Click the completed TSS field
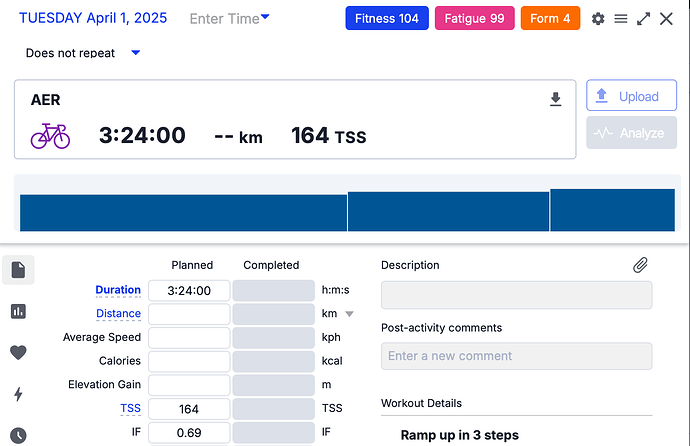This screenshot has height=446, width=690. click(x=274, y=409)
